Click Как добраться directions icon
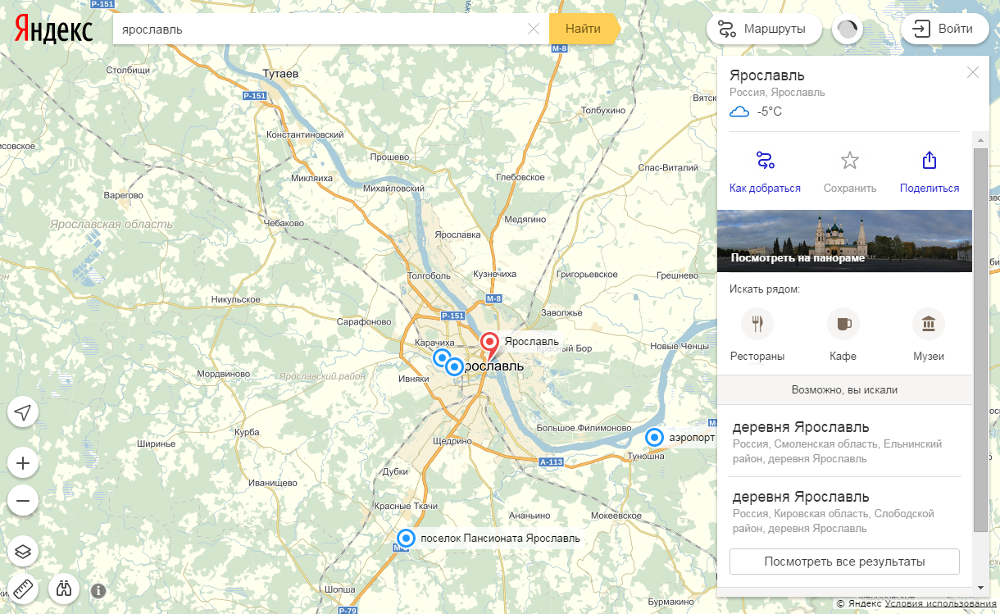The height and width of the screenshot is (614, 1000). click(x=765, y=160)
